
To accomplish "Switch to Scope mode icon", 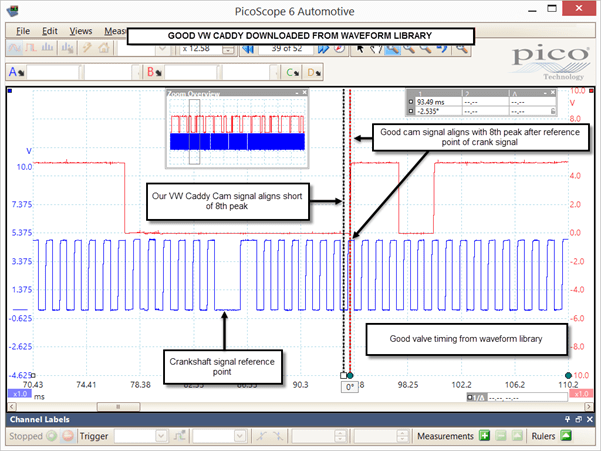I will pos(15,48).
